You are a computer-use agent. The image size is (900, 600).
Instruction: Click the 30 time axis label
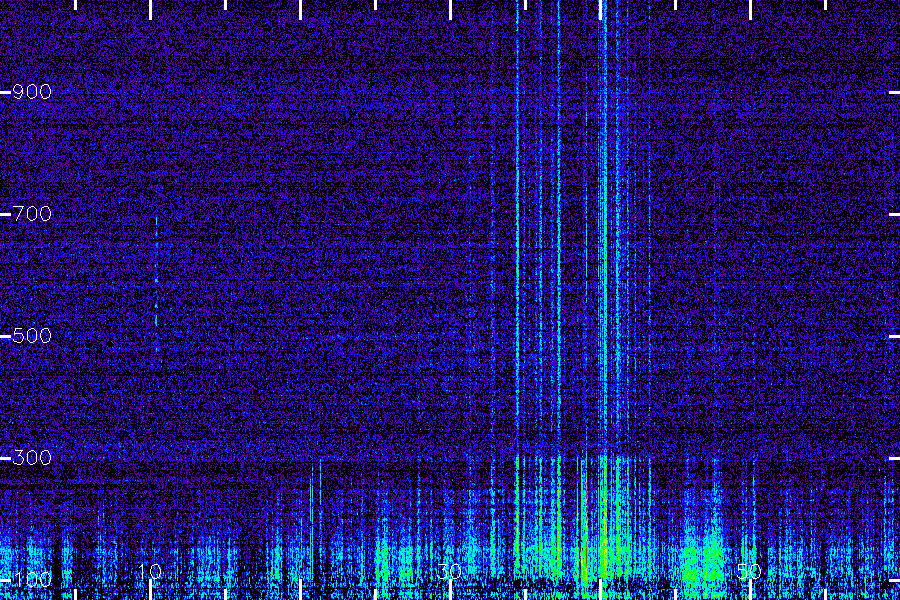click(449, 572)
